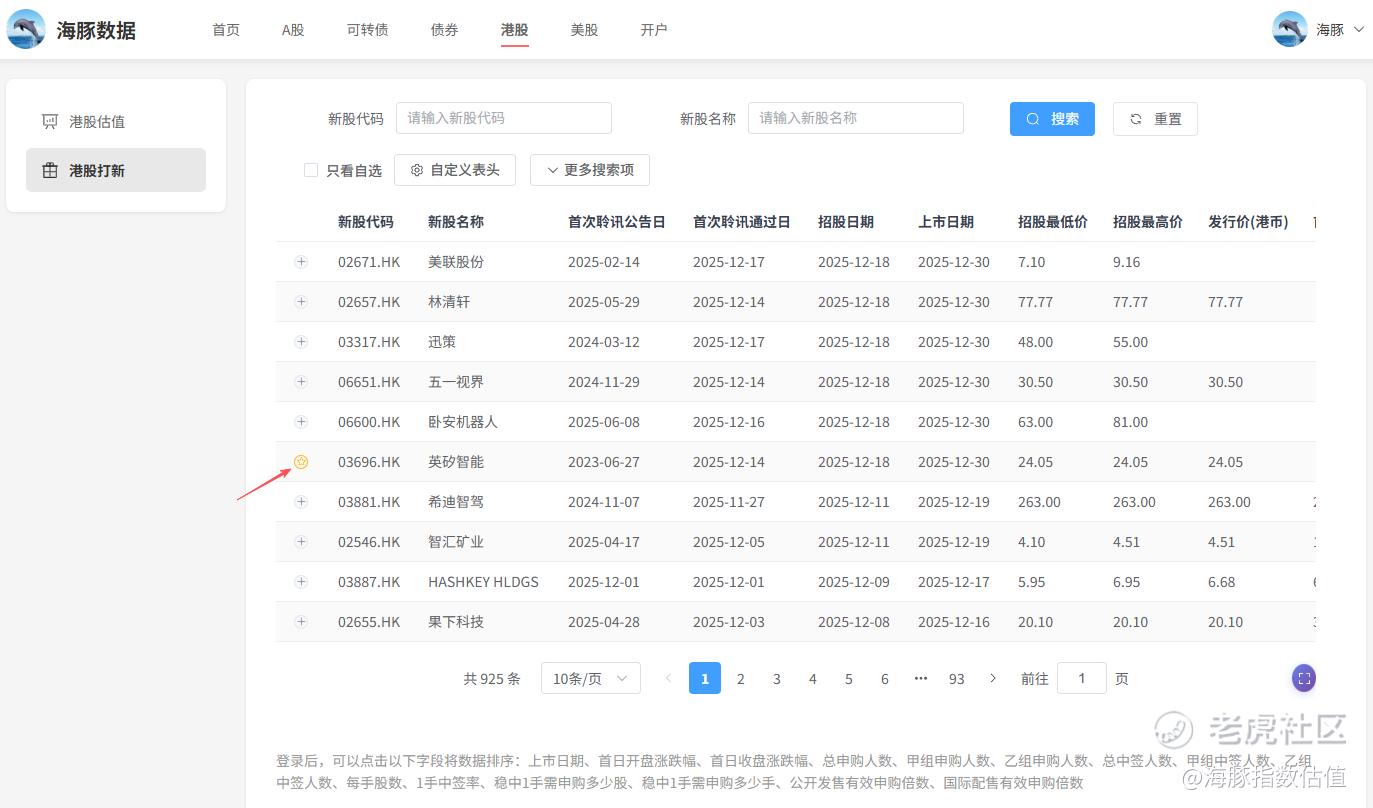Image resolution: width=1373 pixels, height=808 pixels.
Task: Open the 海豚 user account dropdown
Action: pyautogui.click(x=1339, y=30)
